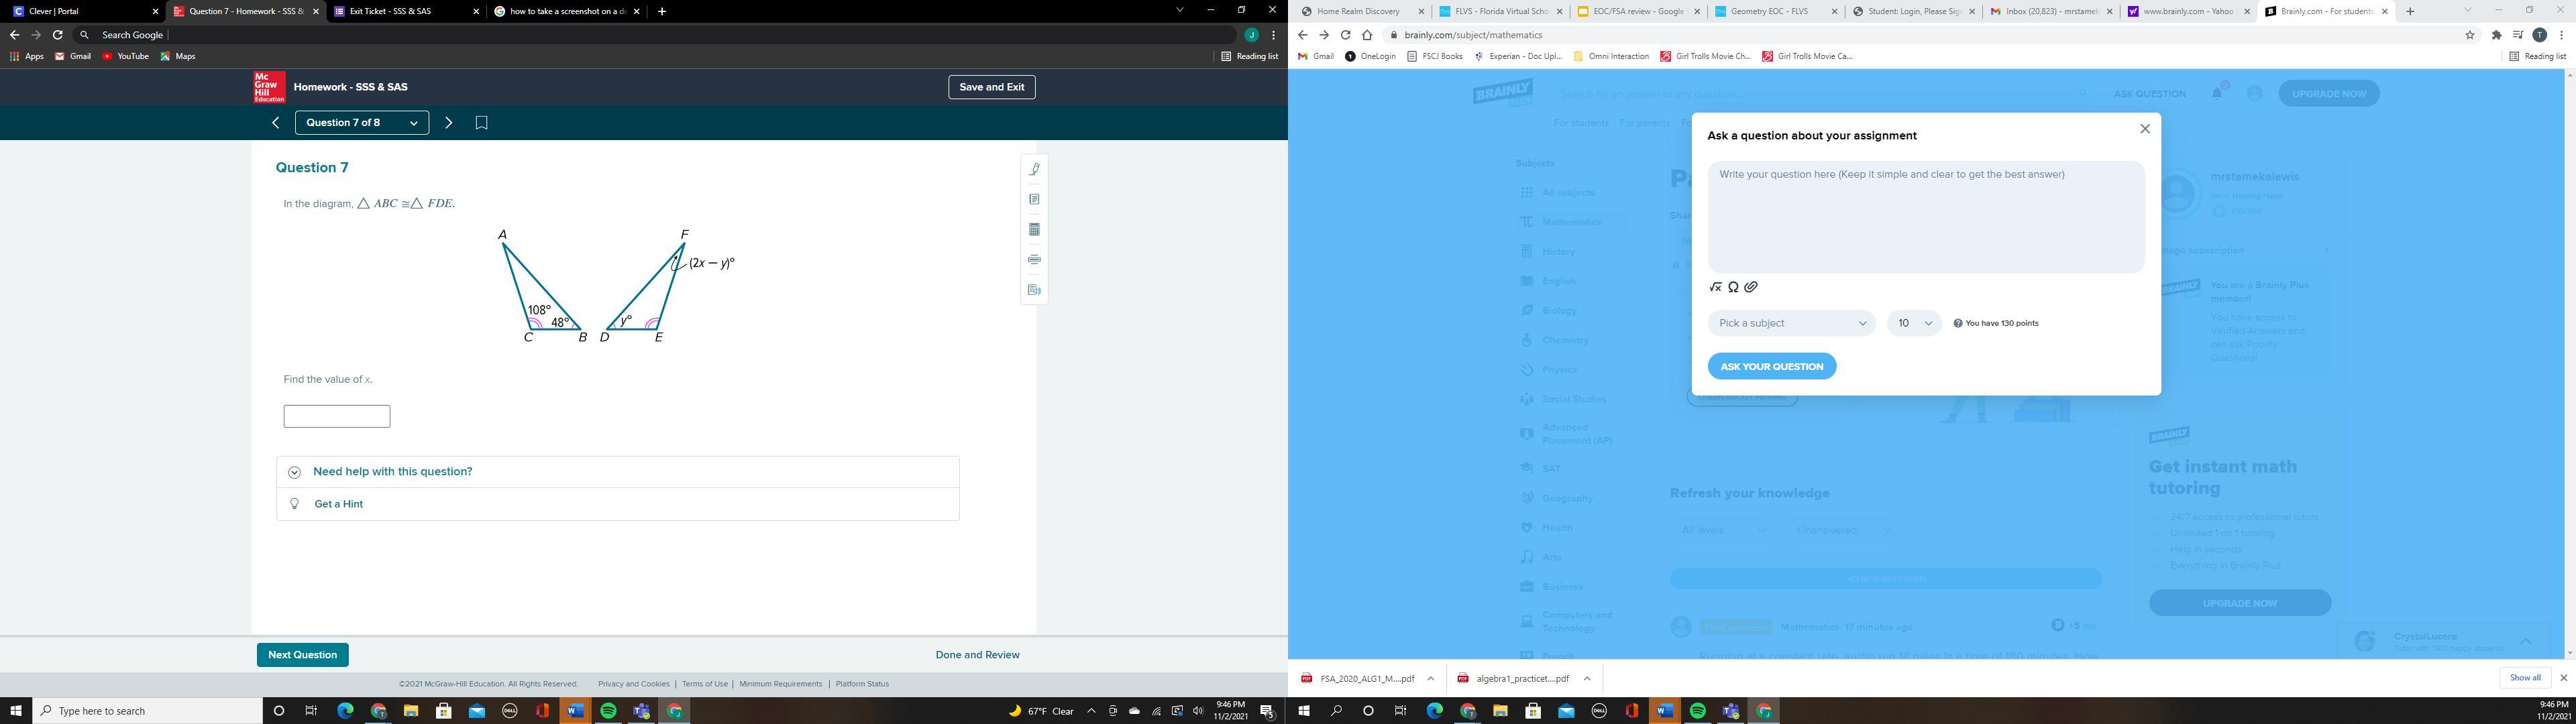The width and height of the screenshot is (2576, 724).
Task: Bookmark this question with flag icon
Action: pos(481,123)
